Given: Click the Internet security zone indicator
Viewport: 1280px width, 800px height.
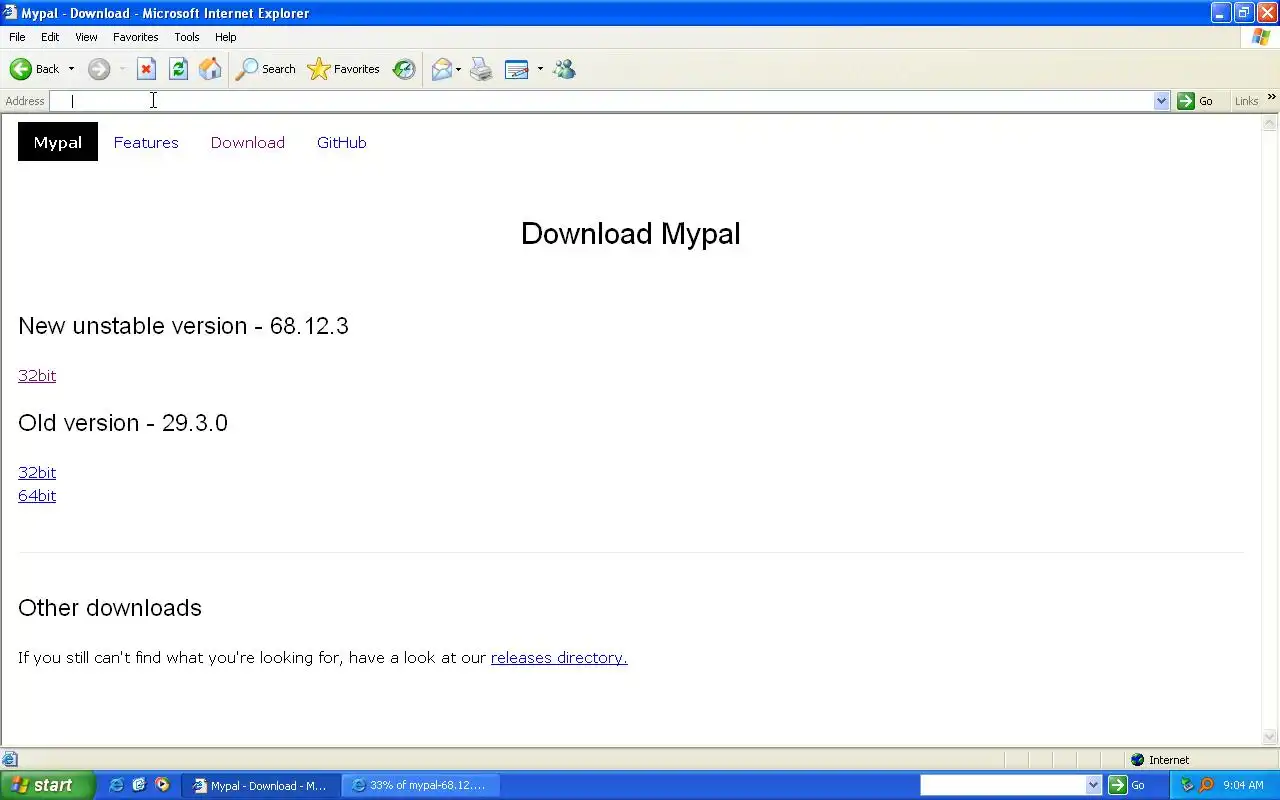Looking at the screenshot, I should [x=1160, y=760].
